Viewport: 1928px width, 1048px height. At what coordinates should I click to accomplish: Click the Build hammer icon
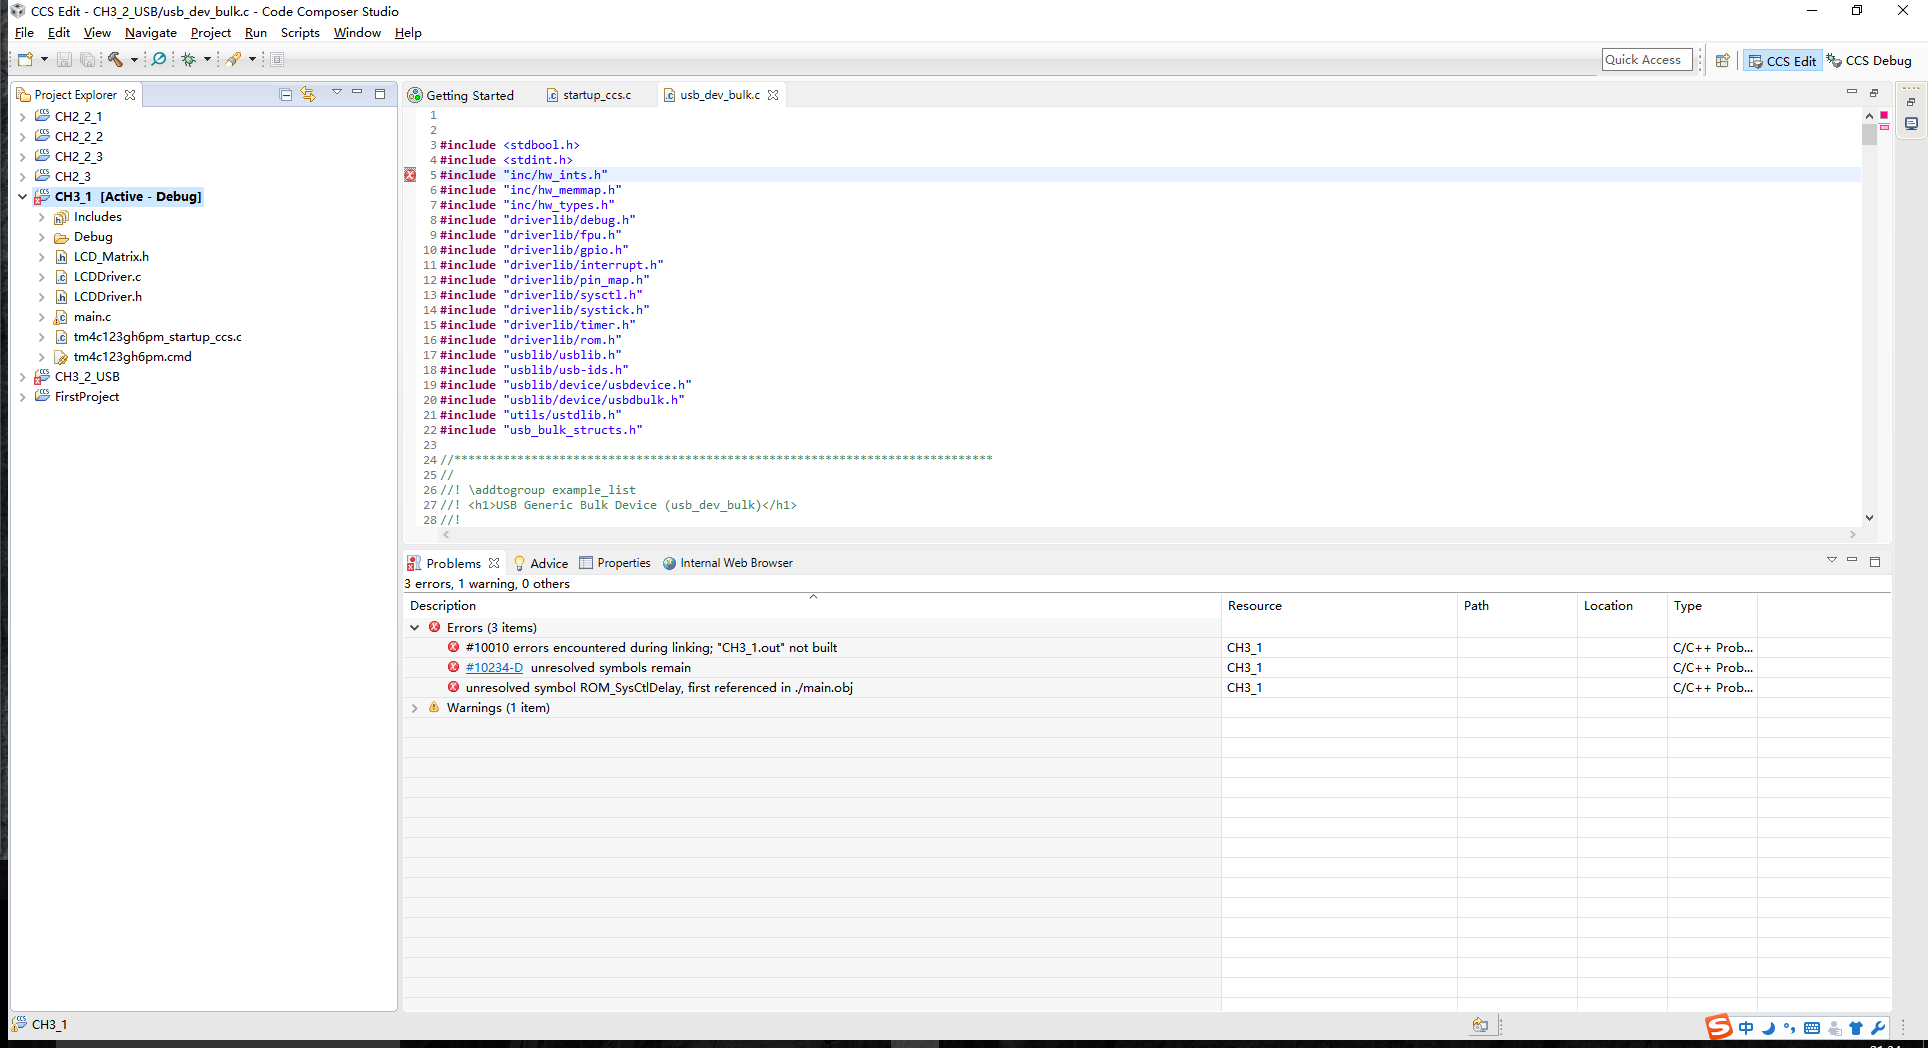point(115,60)
